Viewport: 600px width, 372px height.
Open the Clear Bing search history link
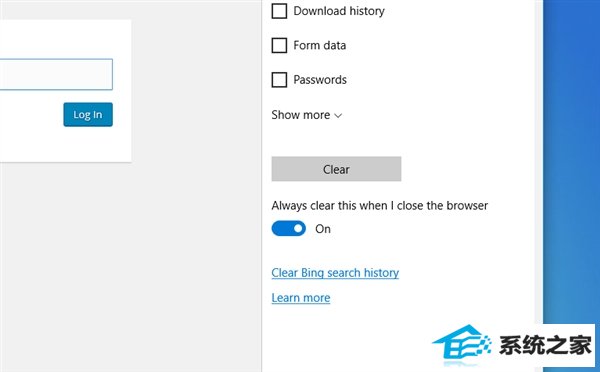tap(335, 272)
